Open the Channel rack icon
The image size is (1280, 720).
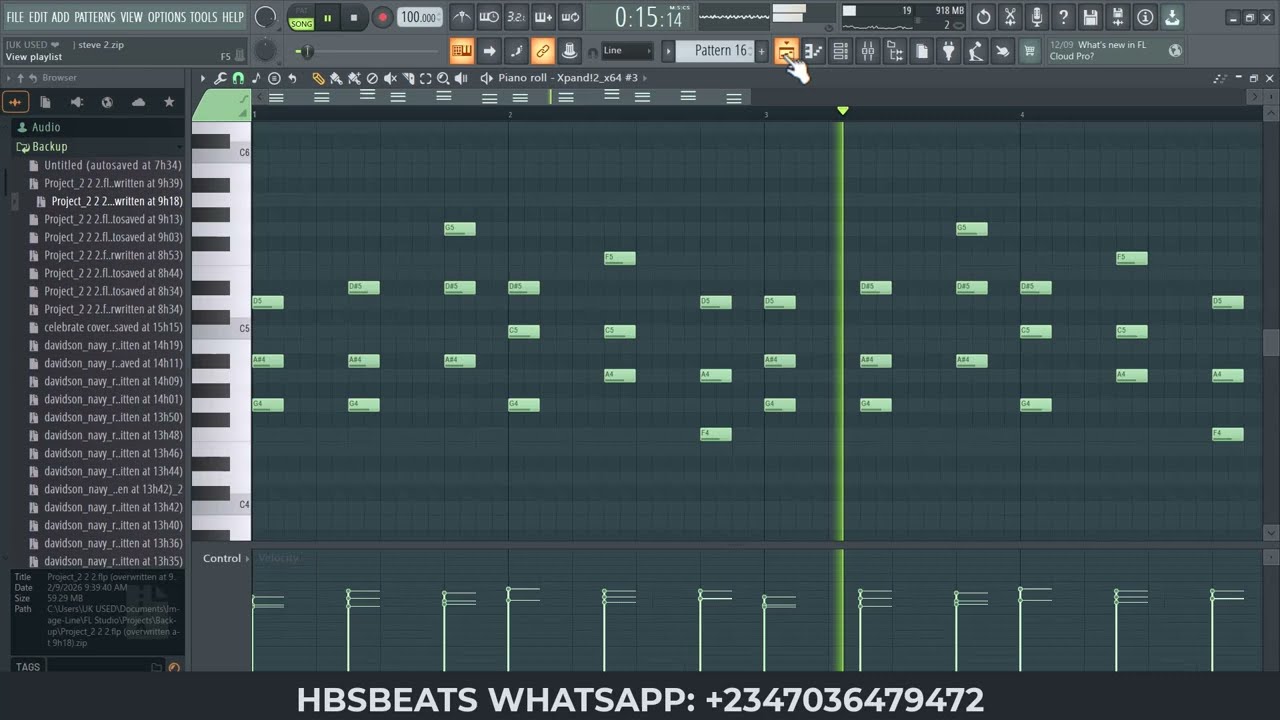pos(840,51)
